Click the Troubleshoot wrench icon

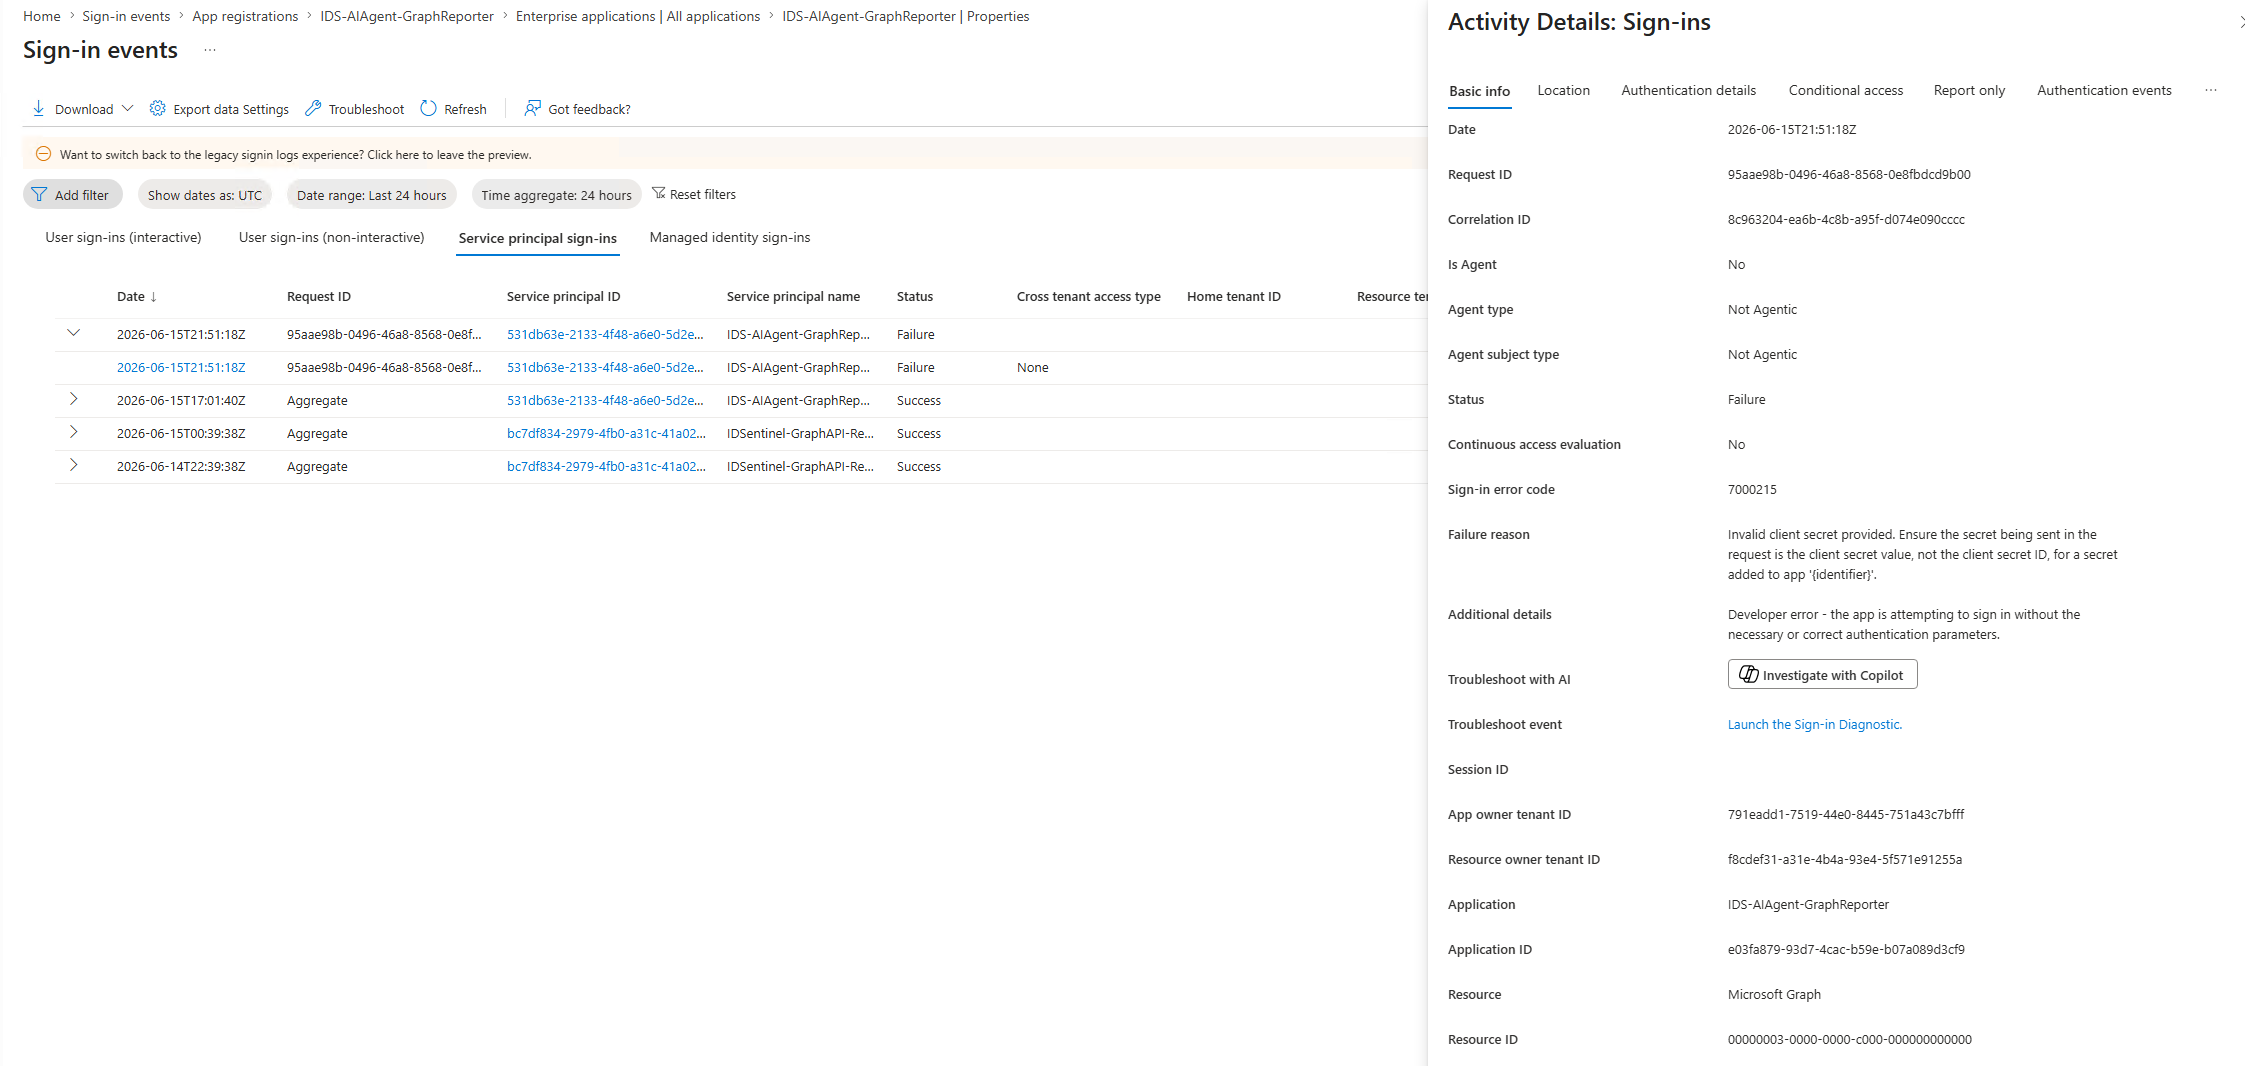click(313, 108)
